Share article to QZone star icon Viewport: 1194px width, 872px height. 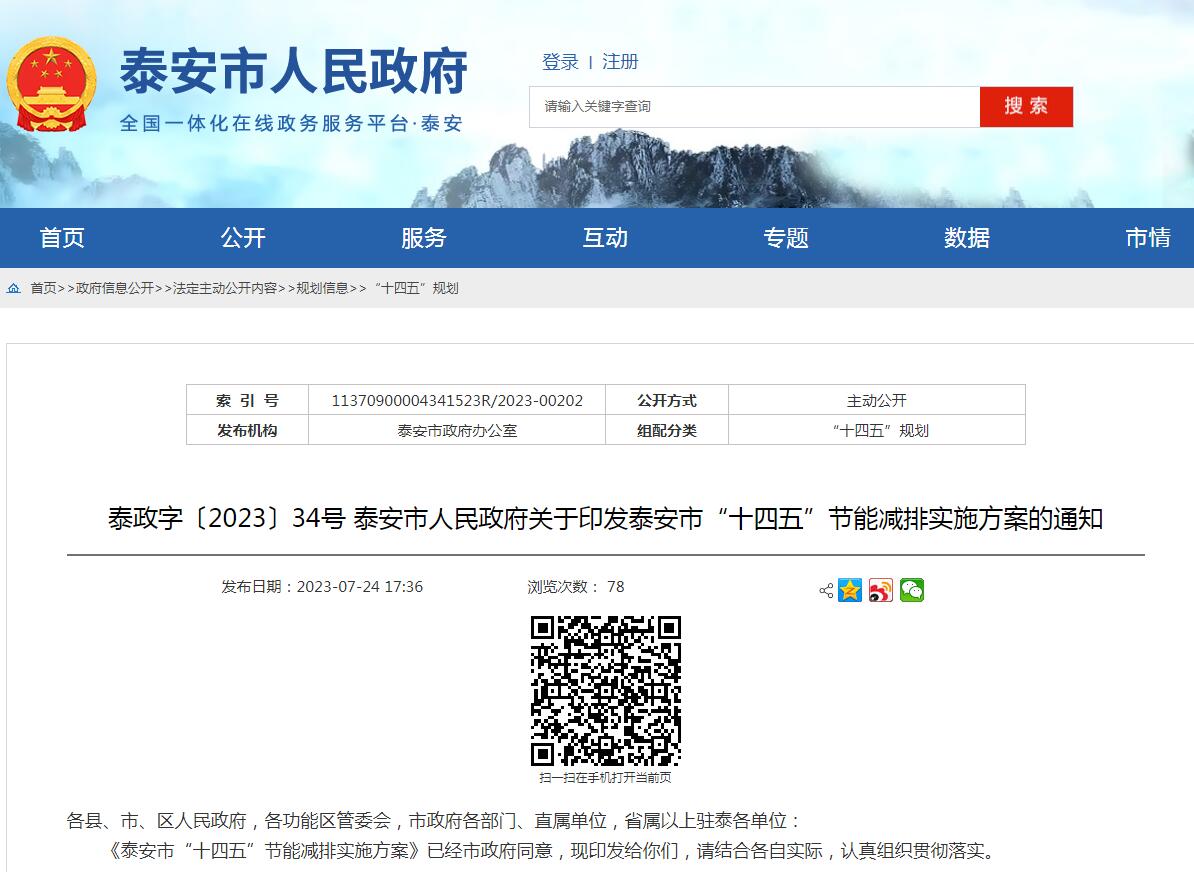click(850, 590)
